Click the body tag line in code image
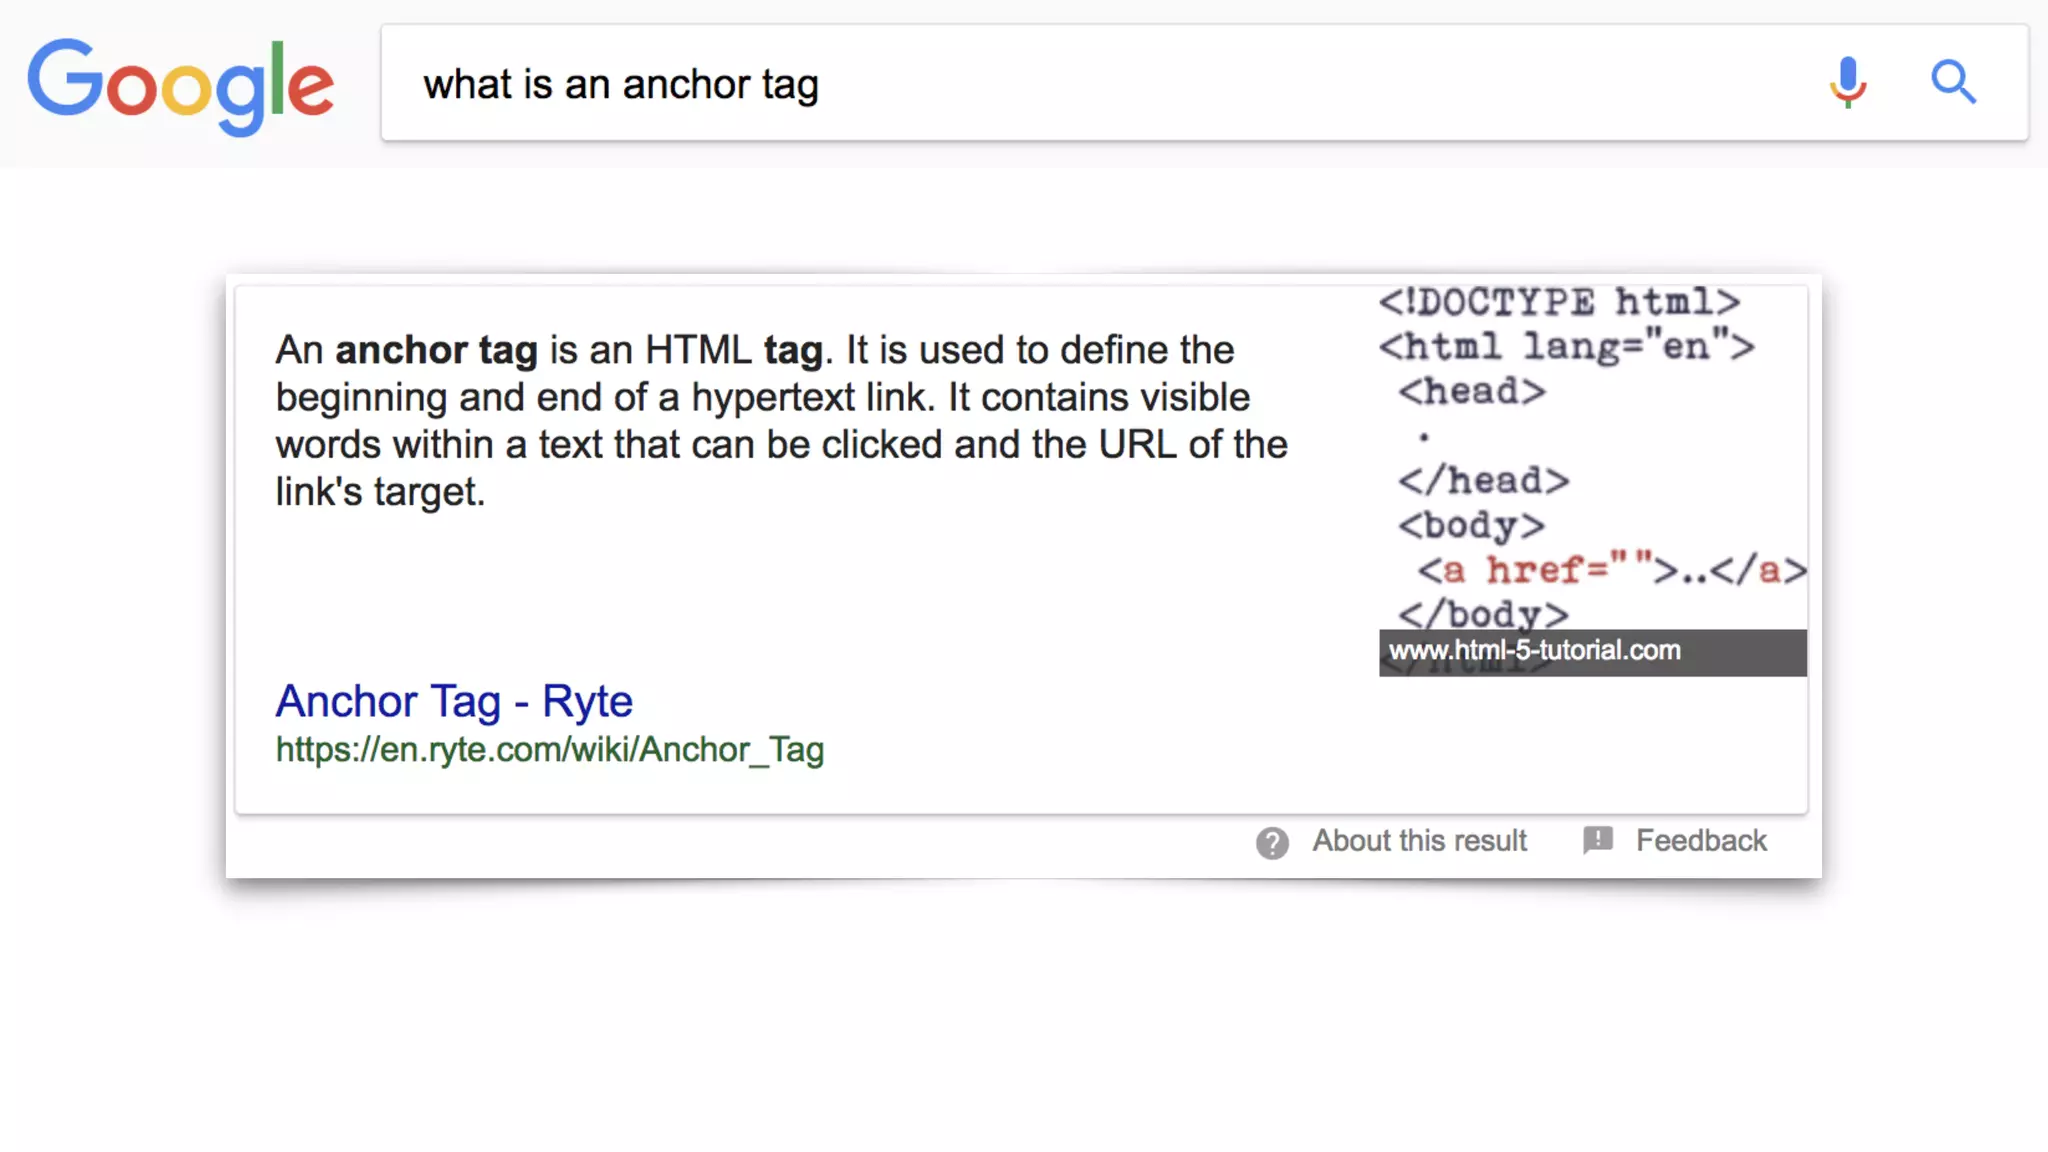 [x=1471, y=526]
